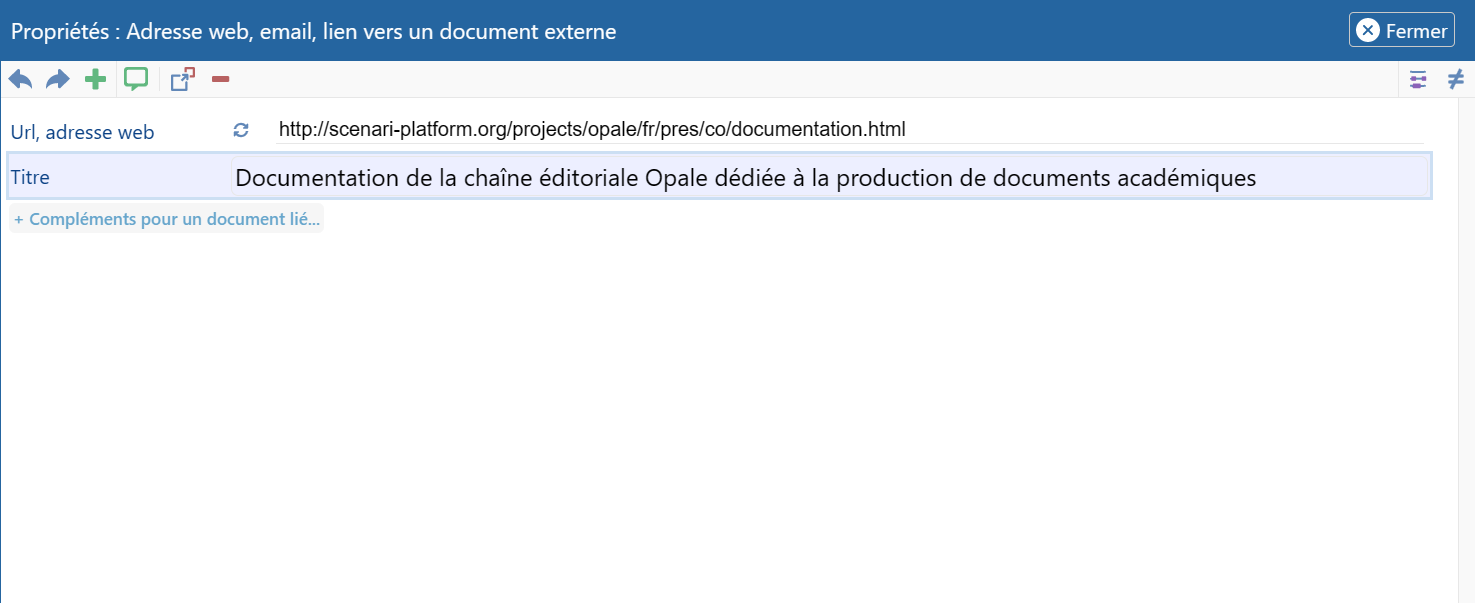This screenshot has height=603, width=1475.
Task: Click into the Titre text field
Action: pos(830,178)
